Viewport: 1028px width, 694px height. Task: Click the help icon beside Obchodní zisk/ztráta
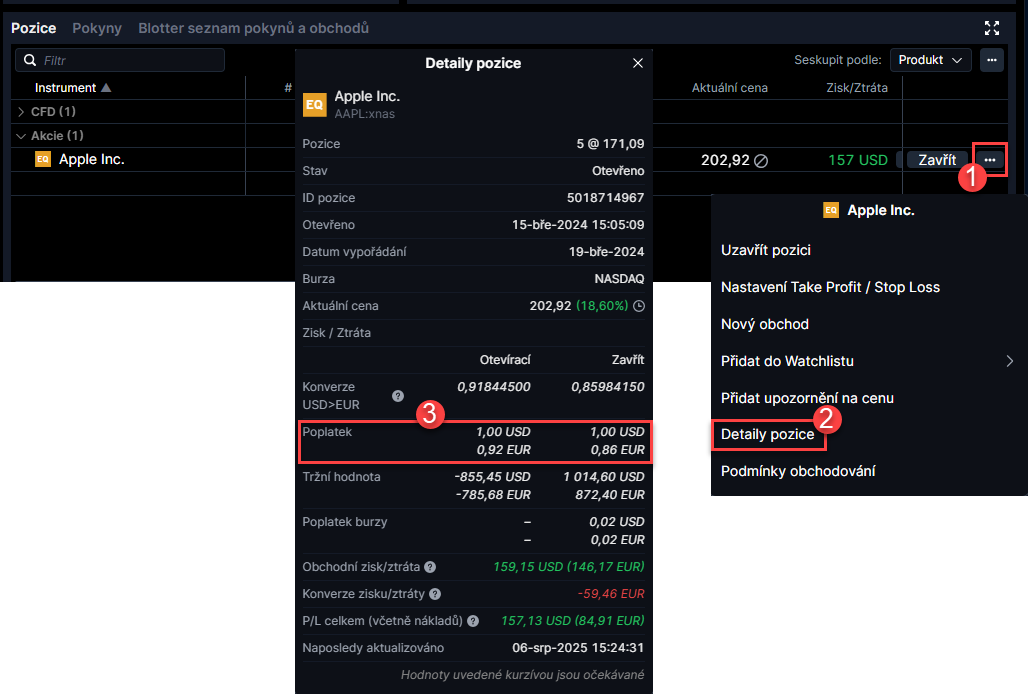tap(430, 567)
